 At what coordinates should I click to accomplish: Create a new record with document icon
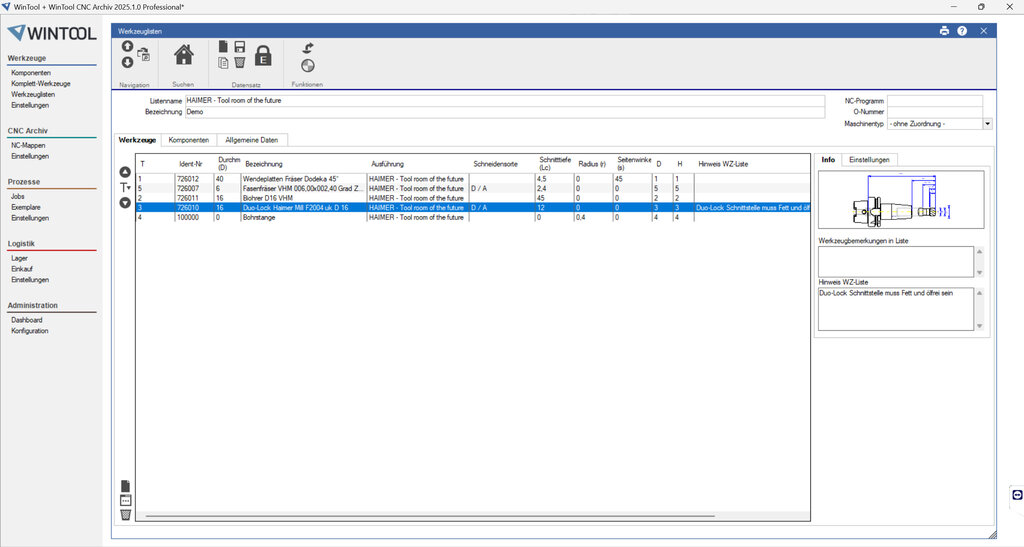[223, 46]
